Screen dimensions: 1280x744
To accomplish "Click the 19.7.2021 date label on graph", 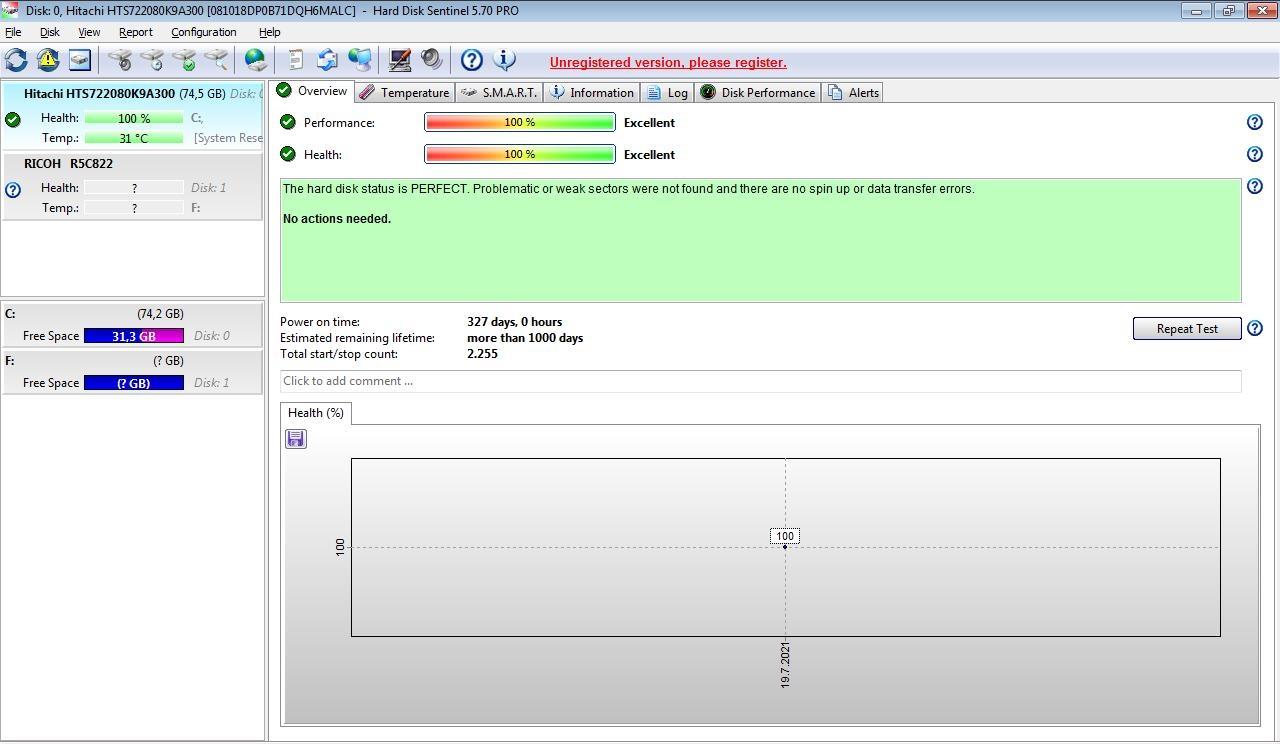I will (785, 666).
